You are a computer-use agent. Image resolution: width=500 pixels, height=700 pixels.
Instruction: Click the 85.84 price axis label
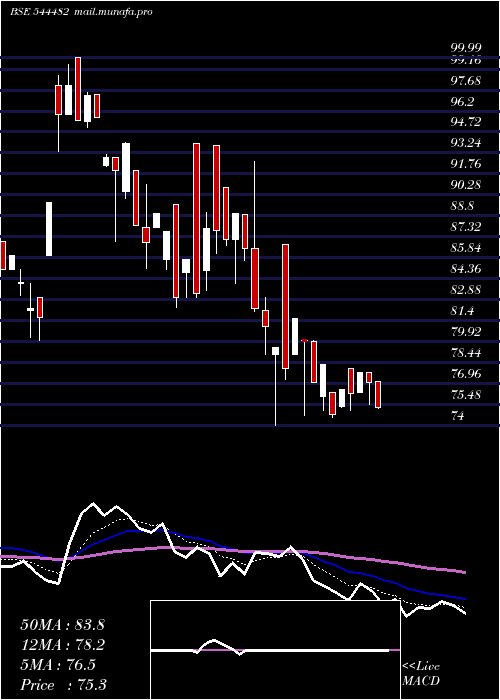coord(466,248)
